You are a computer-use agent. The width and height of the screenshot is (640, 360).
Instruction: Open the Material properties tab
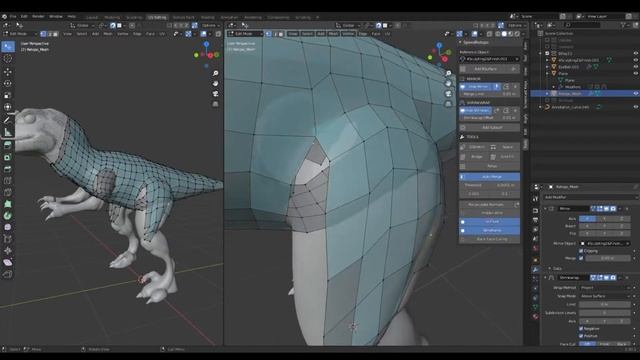click(x=536, y=316)
